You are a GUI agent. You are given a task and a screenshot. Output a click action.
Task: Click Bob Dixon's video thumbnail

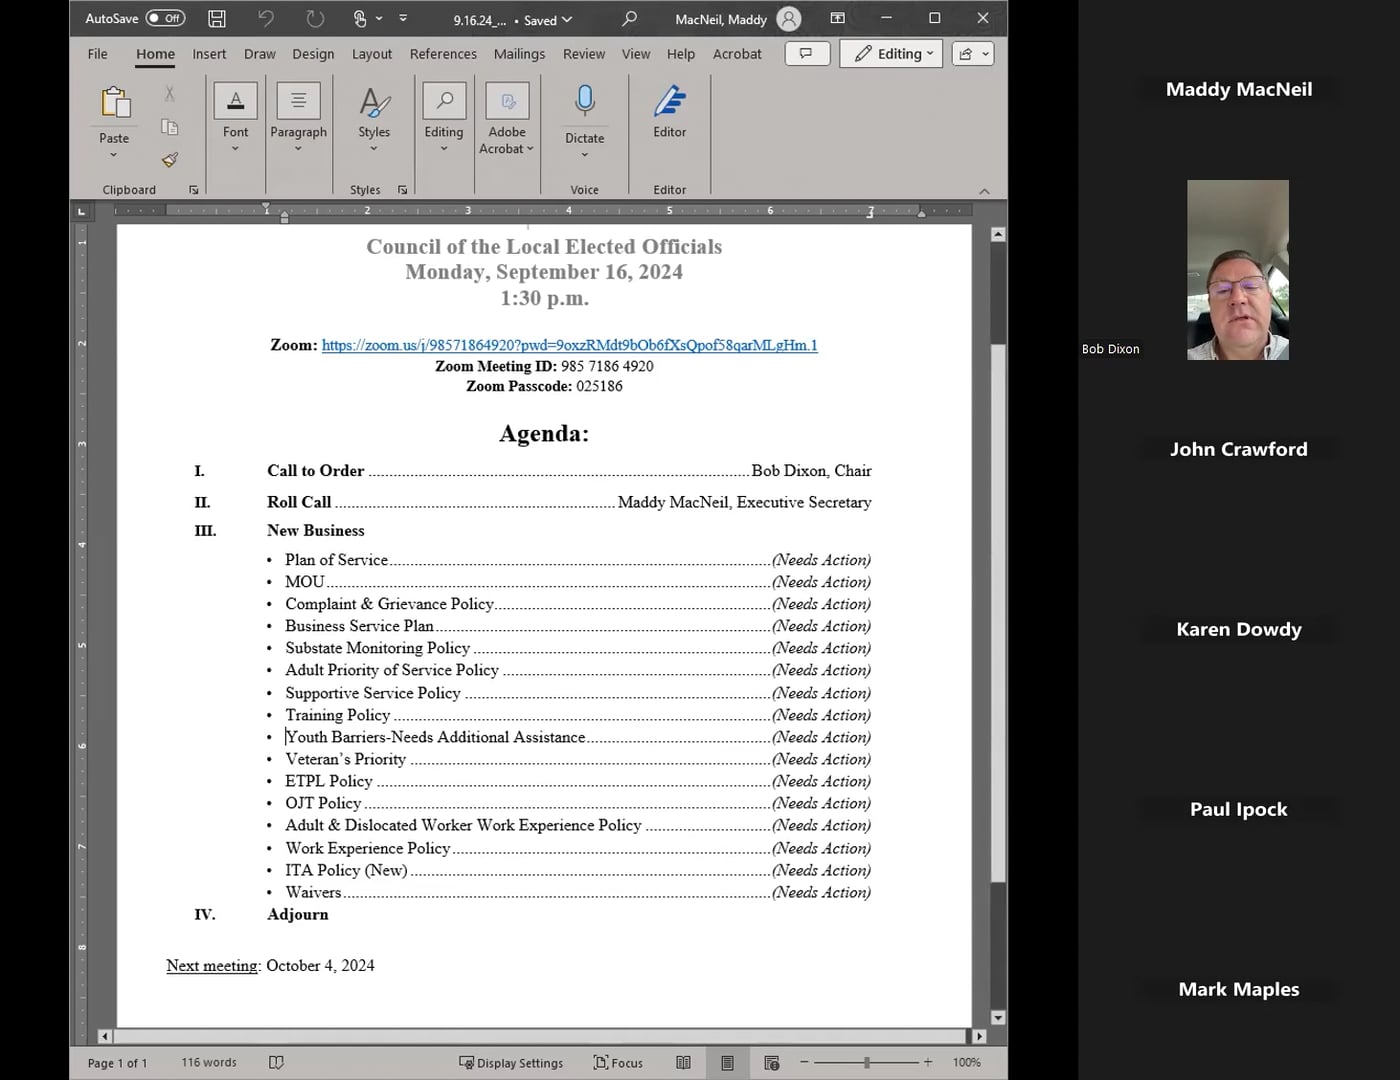point(1237,270)
